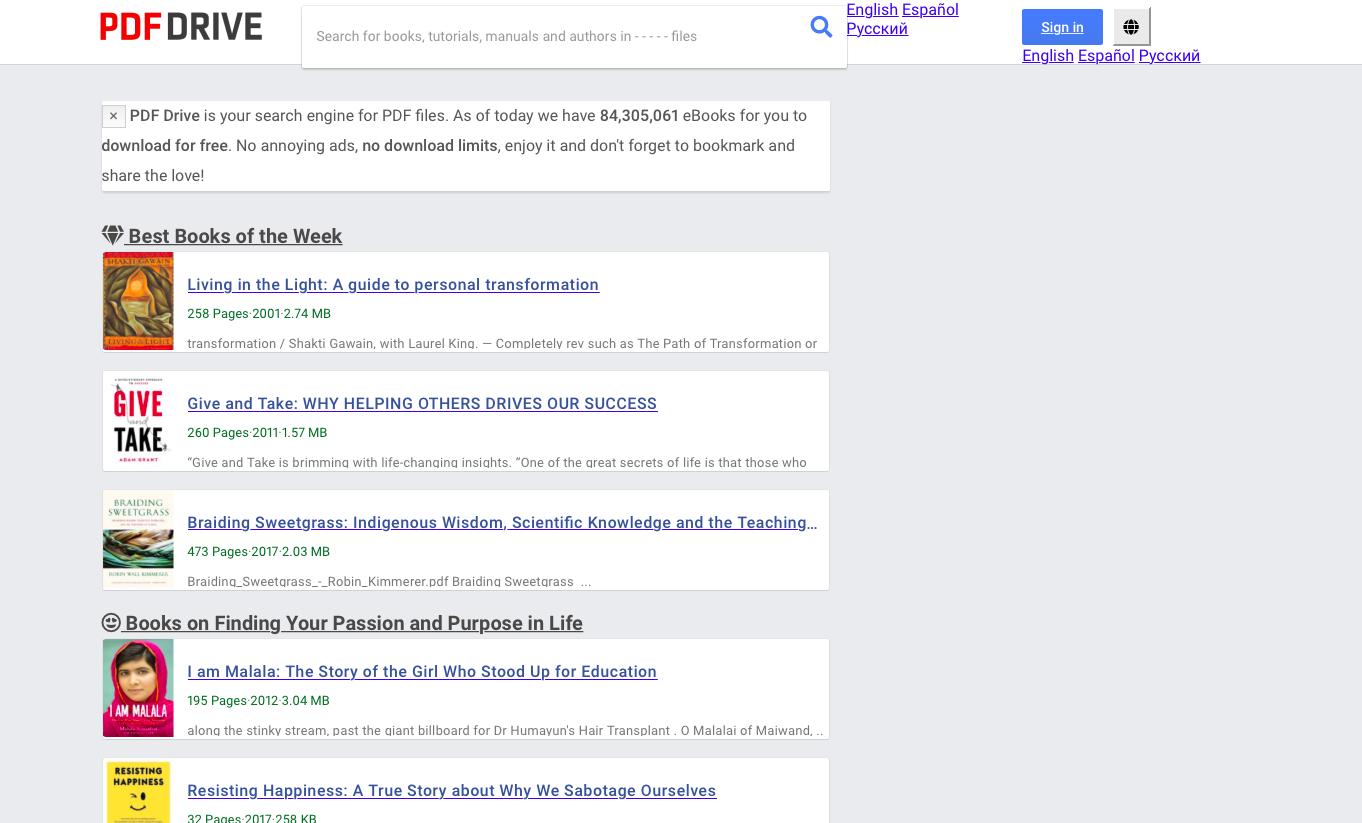The height and width of the screenshot is (823, 1362).
Task: Click Shakti Gawain description snippet
Action: [x=502, y=343]
